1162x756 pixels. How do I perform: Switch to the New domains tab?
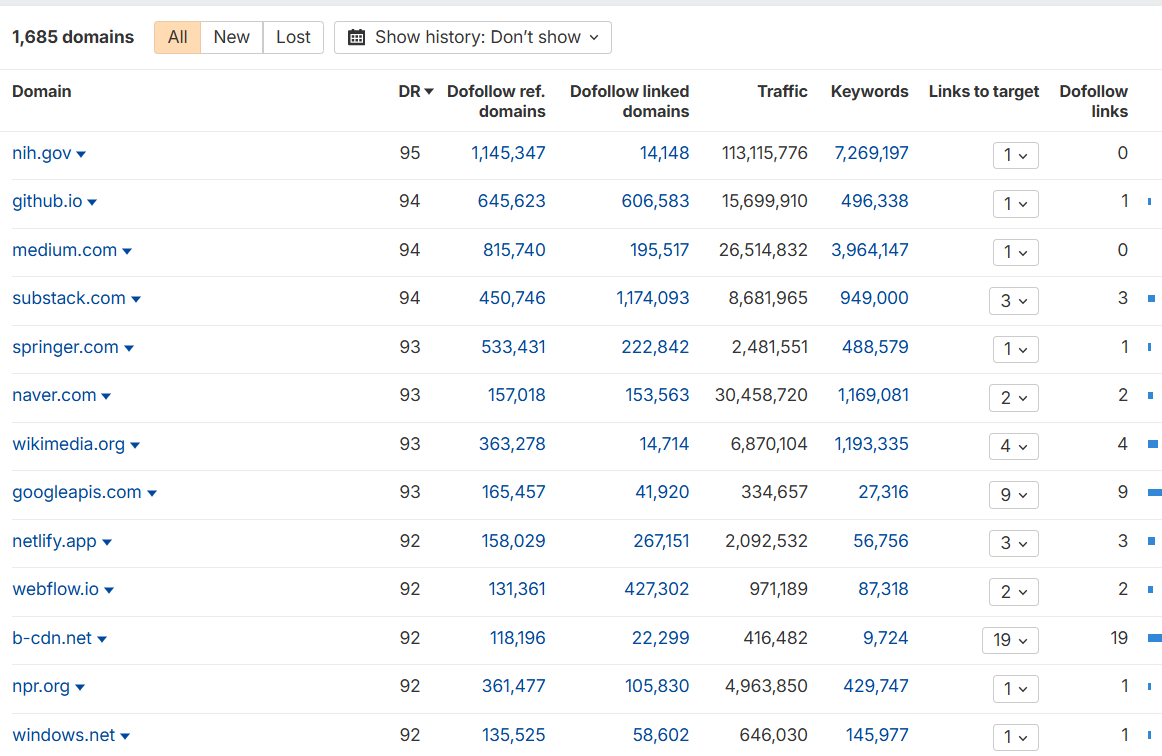pyautogui.click(x=231, y=37)
